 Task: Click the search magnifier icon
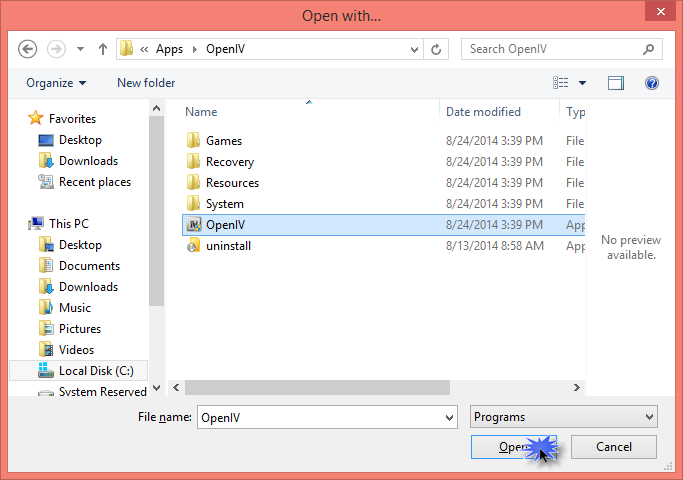point(649,49)
